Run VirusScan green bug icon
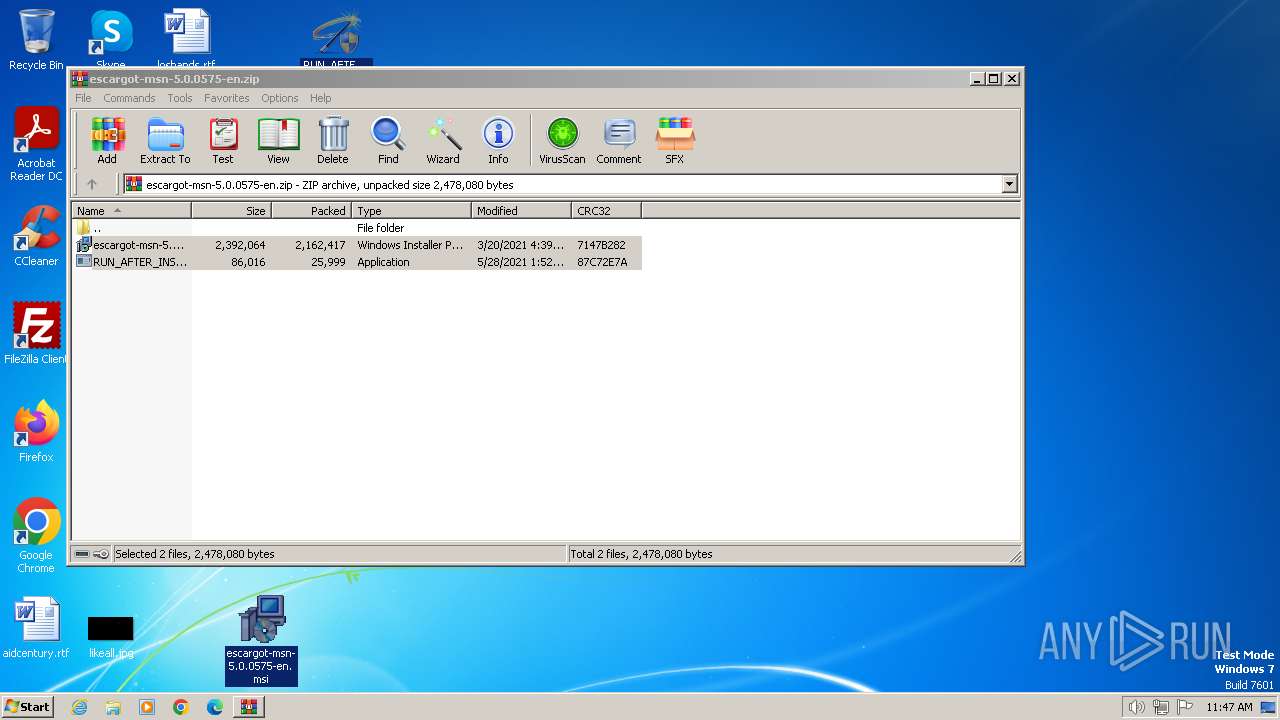Screen dimensions: 1280x720 coord(562,140)
